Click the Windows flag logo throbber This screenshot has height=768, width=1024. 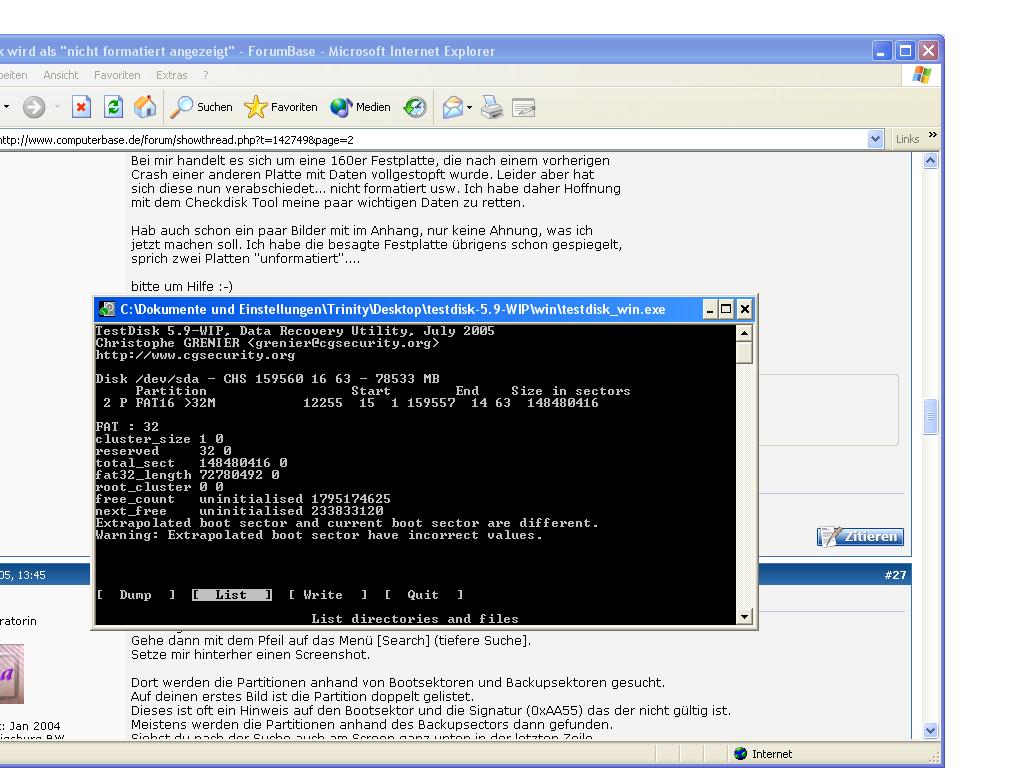tap(921, 75)
